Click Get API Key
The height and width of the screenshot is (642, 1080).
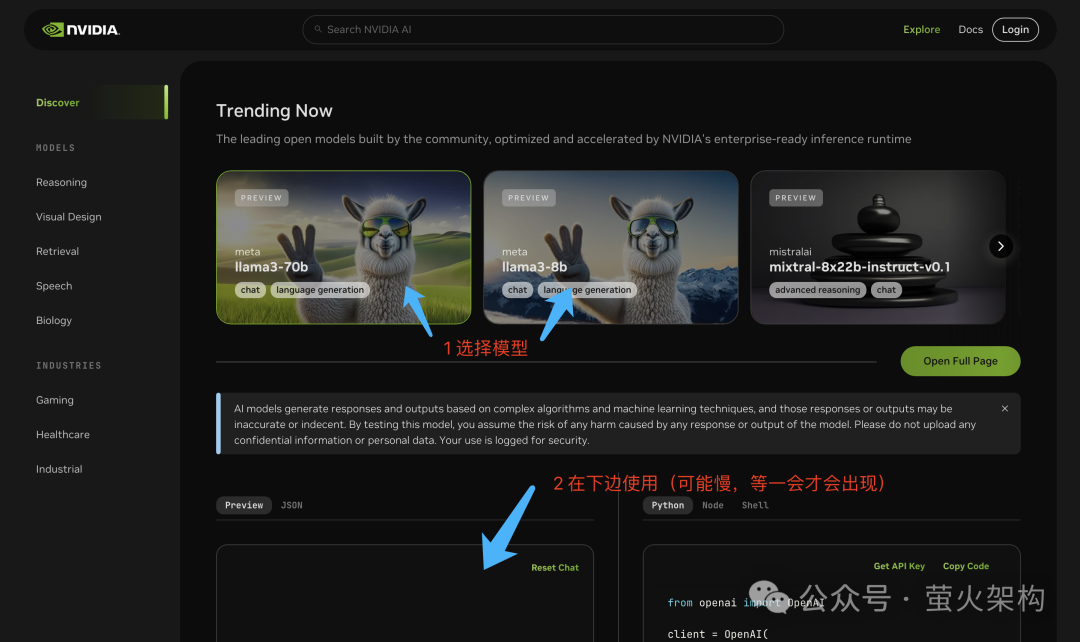point(899,566)
